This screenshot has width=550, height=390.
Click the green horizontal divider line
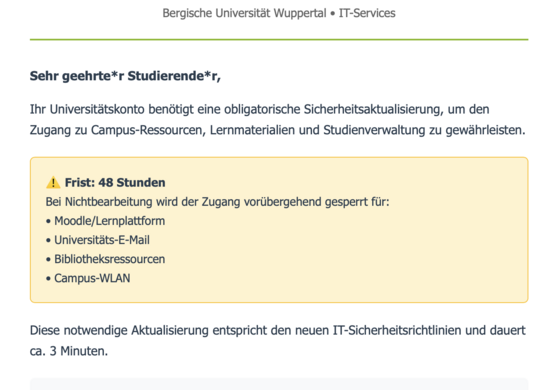pyautogui.click(x=279, y=40)
